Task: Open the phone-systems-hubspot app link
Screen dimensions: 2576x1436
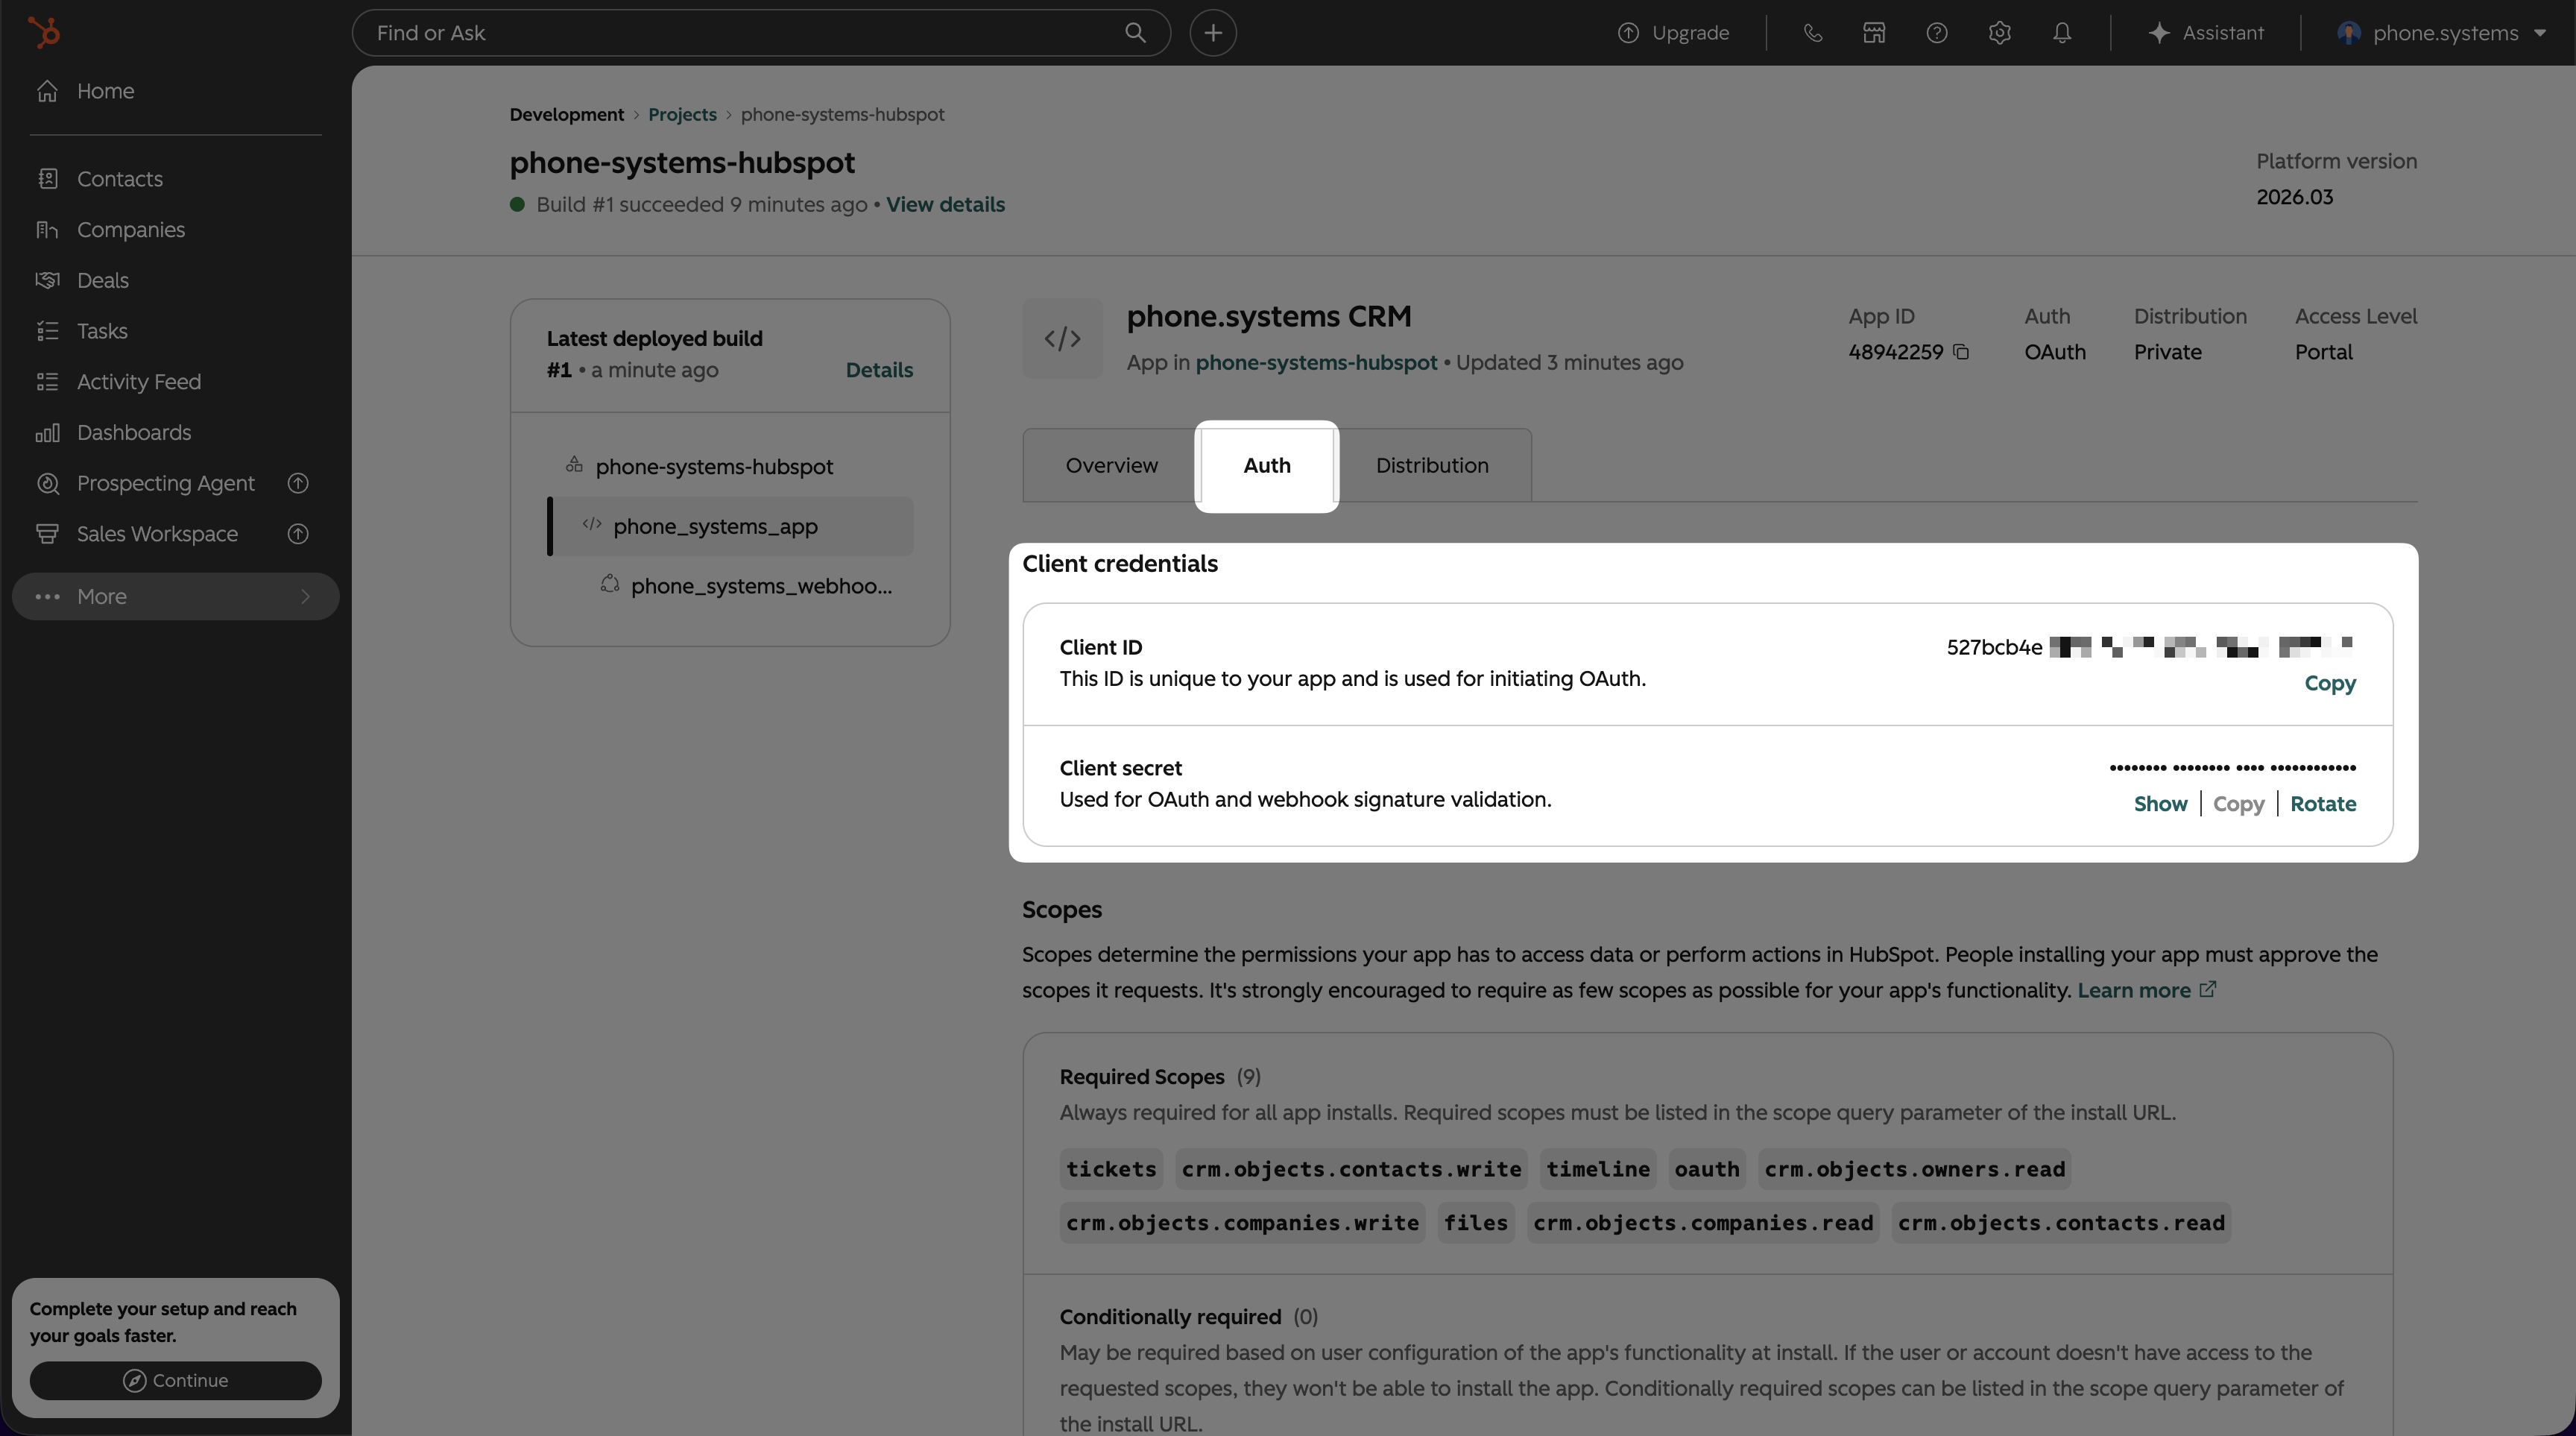Action: tap(1316, 362)
